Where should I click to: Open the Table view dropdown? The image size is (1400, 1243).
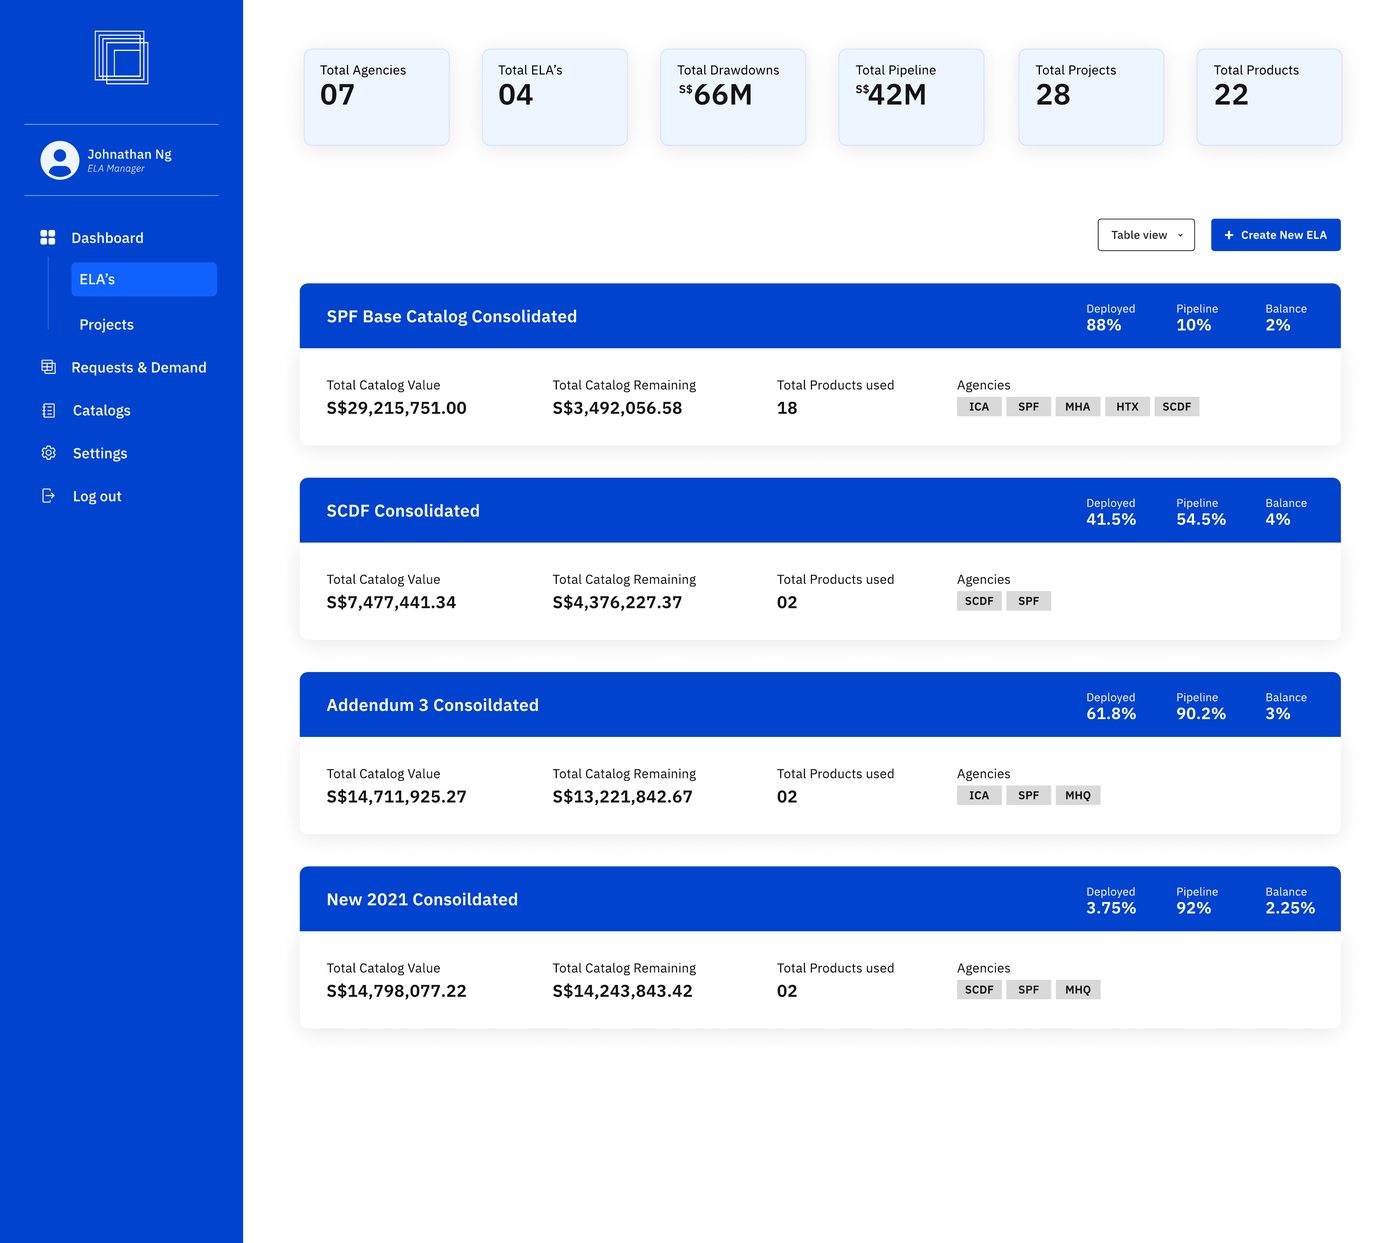pos(1146,235)
